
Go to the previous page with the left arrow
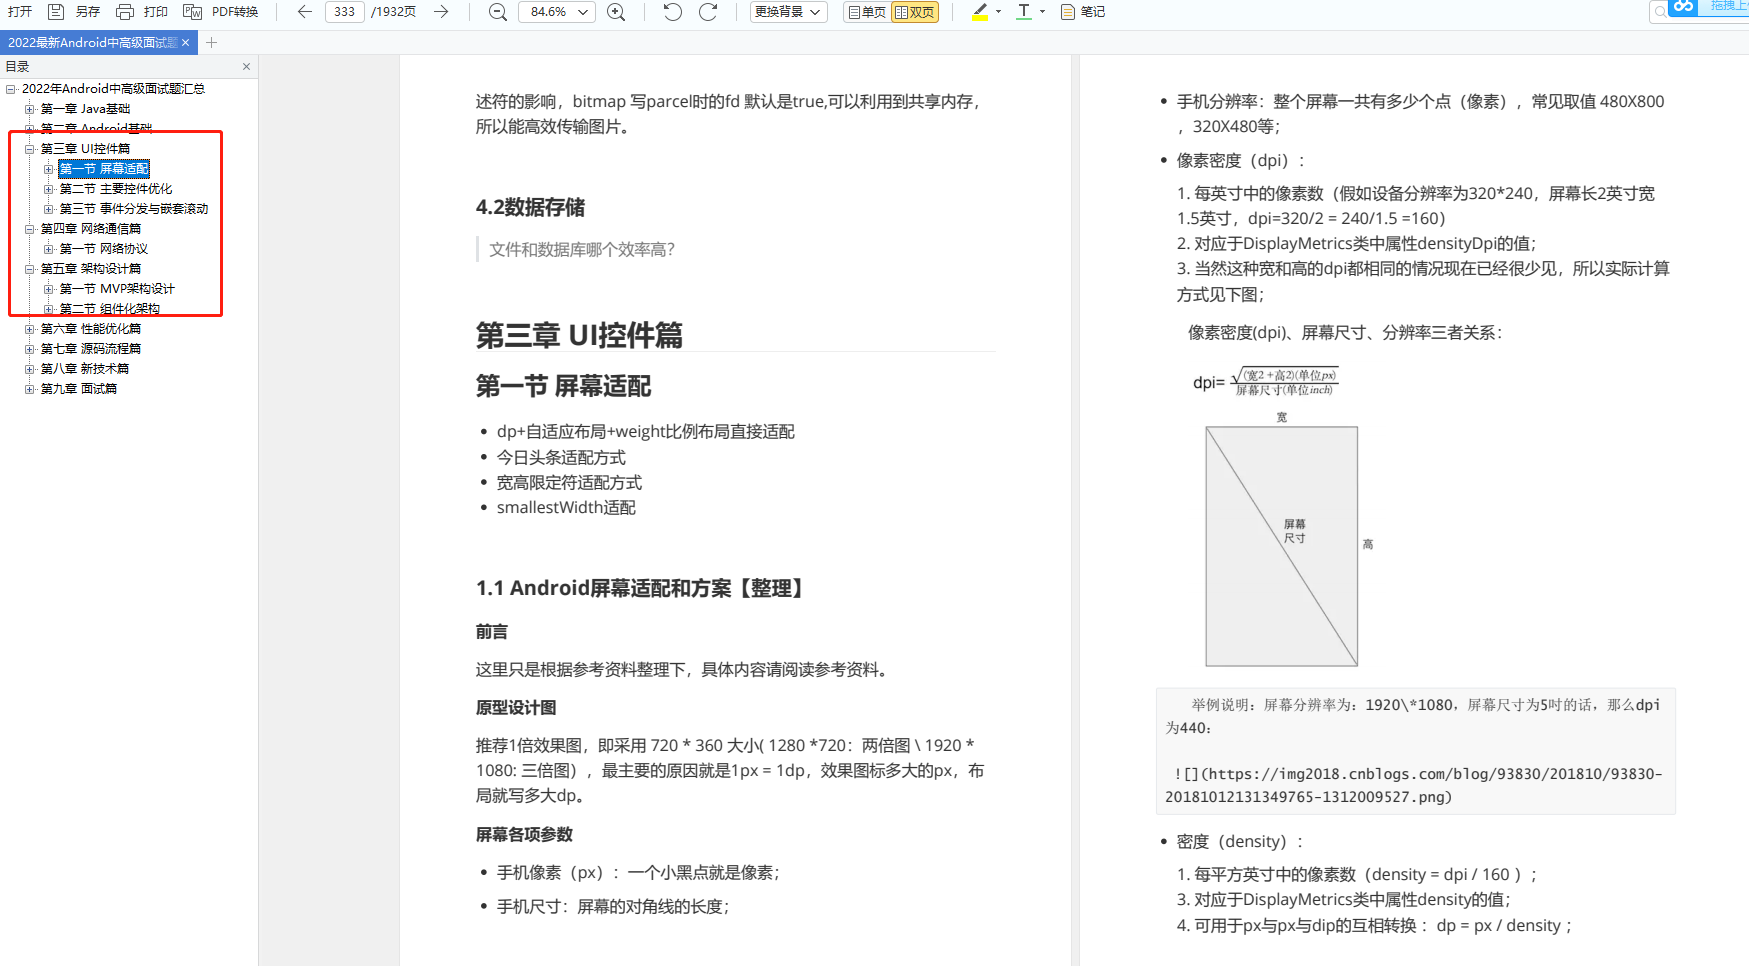tap(304, 12)
